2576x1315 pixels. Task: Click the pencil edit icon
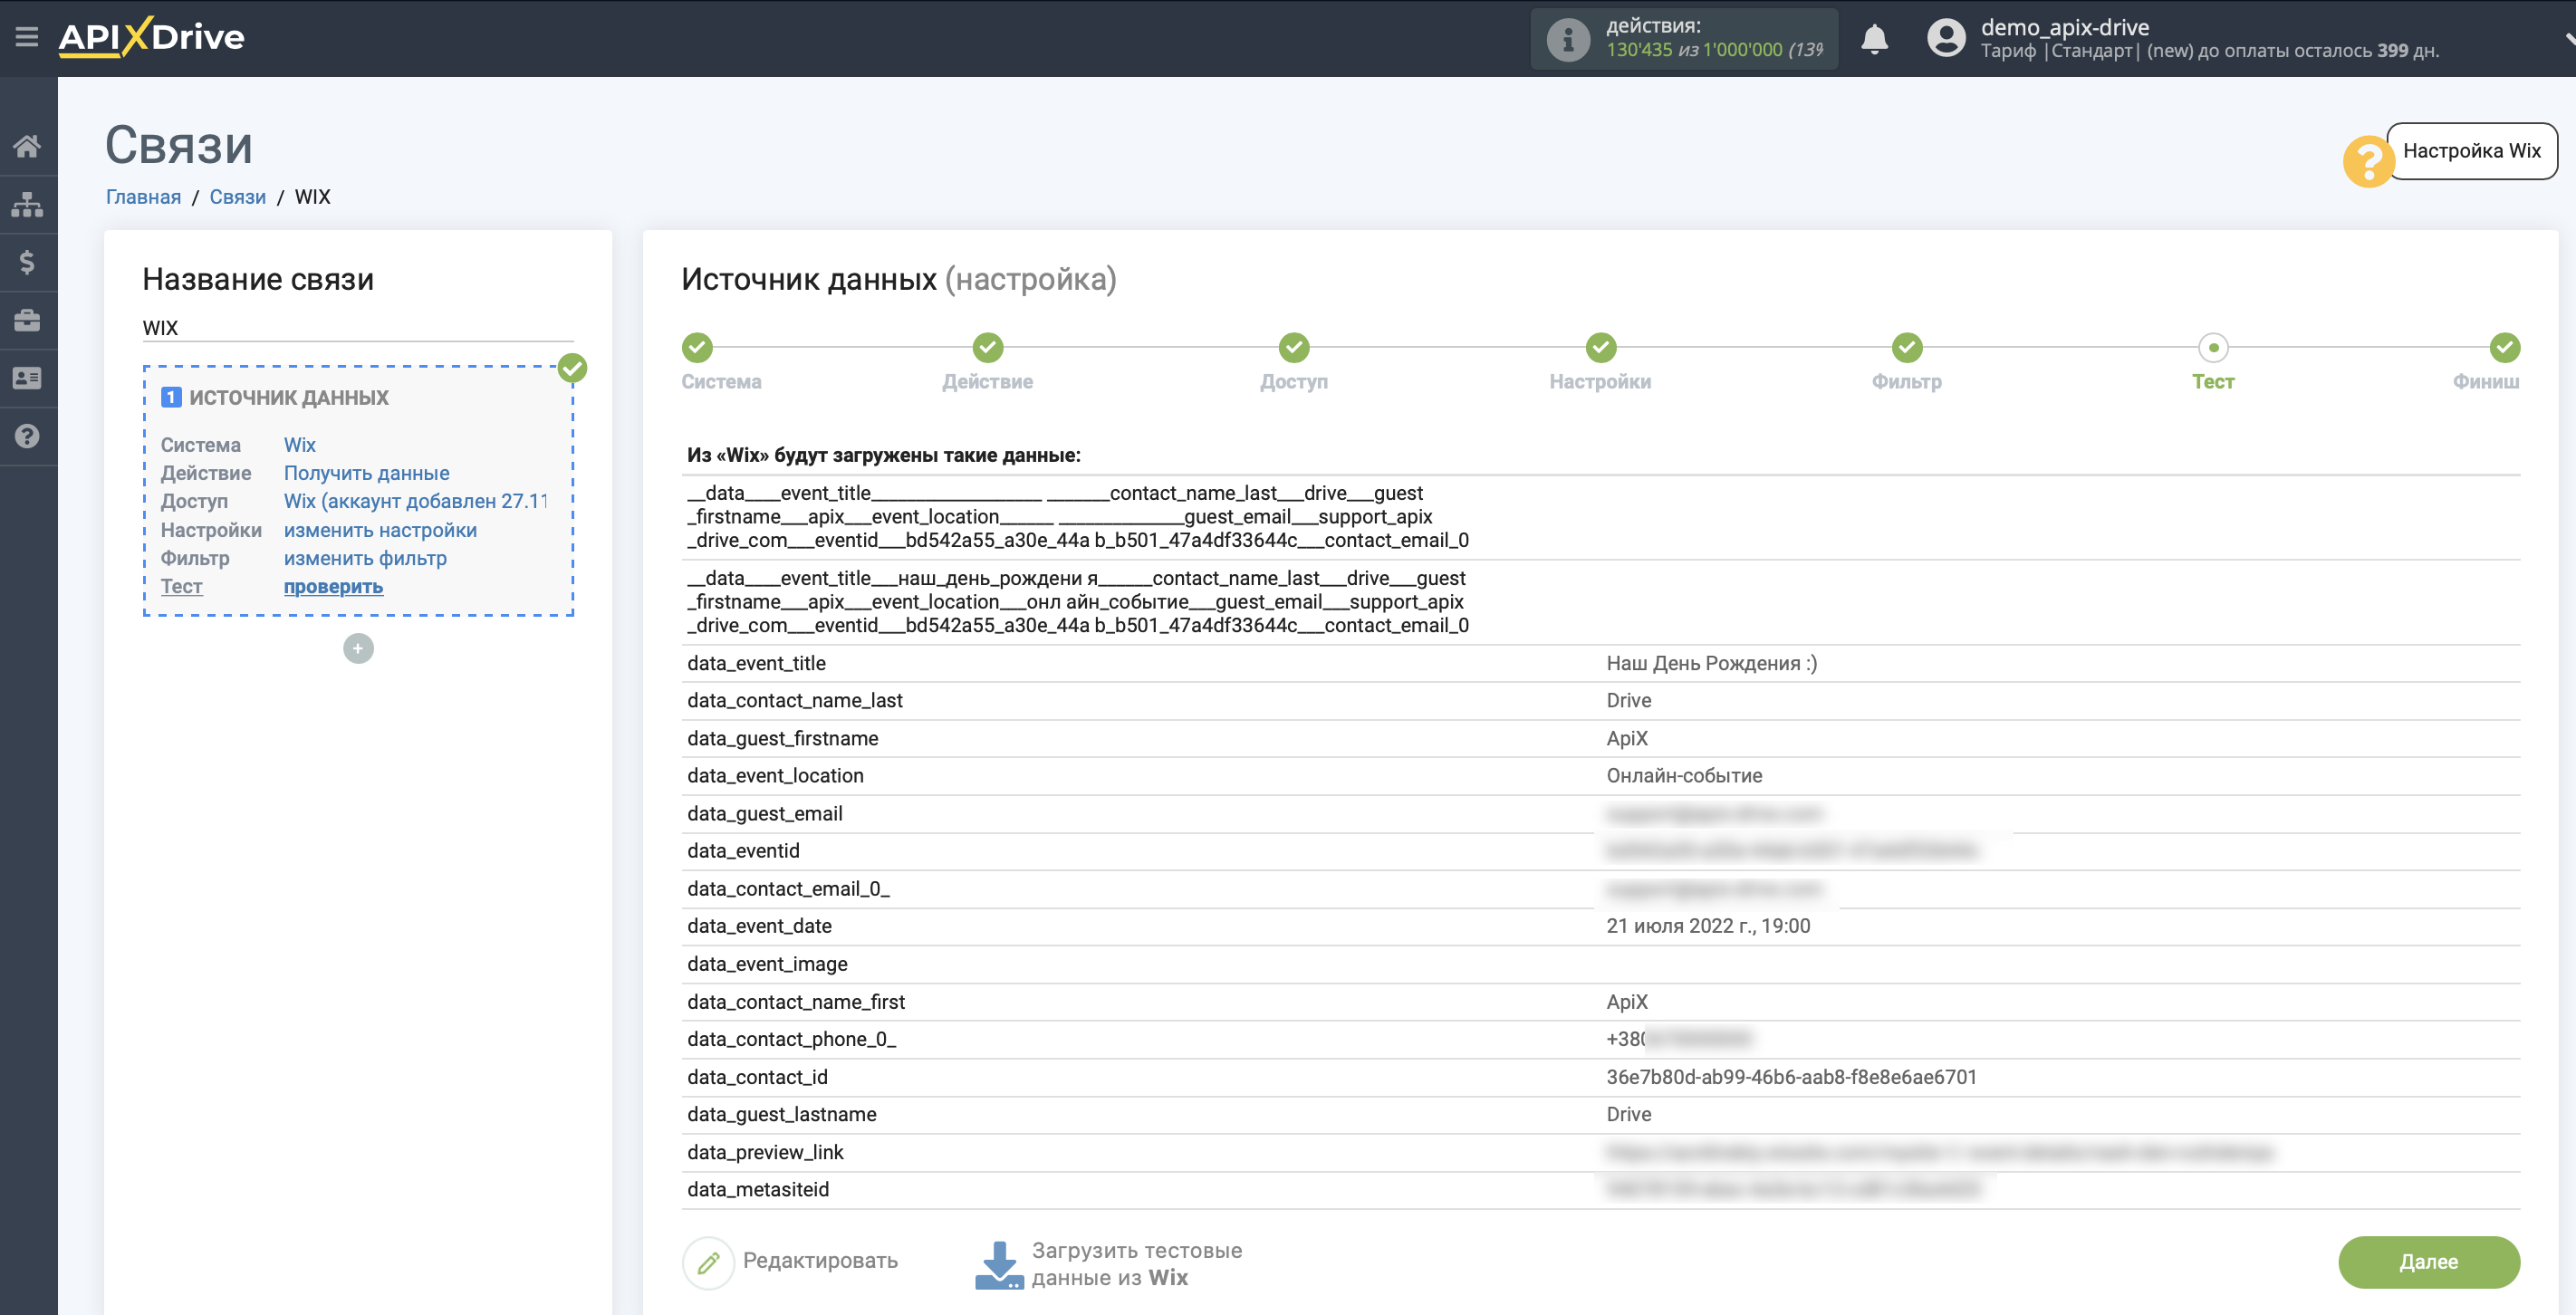(x=708, y=1262)
